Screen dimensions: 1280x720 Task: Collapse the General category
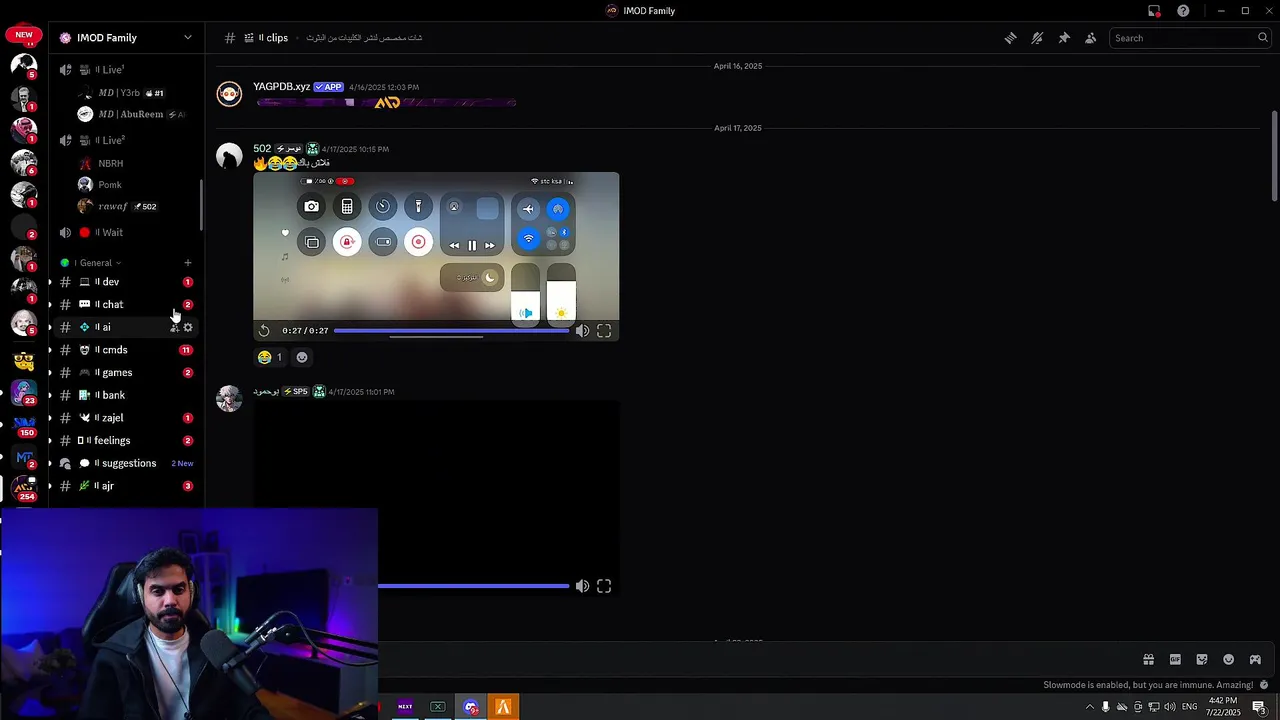click(96, 263)
